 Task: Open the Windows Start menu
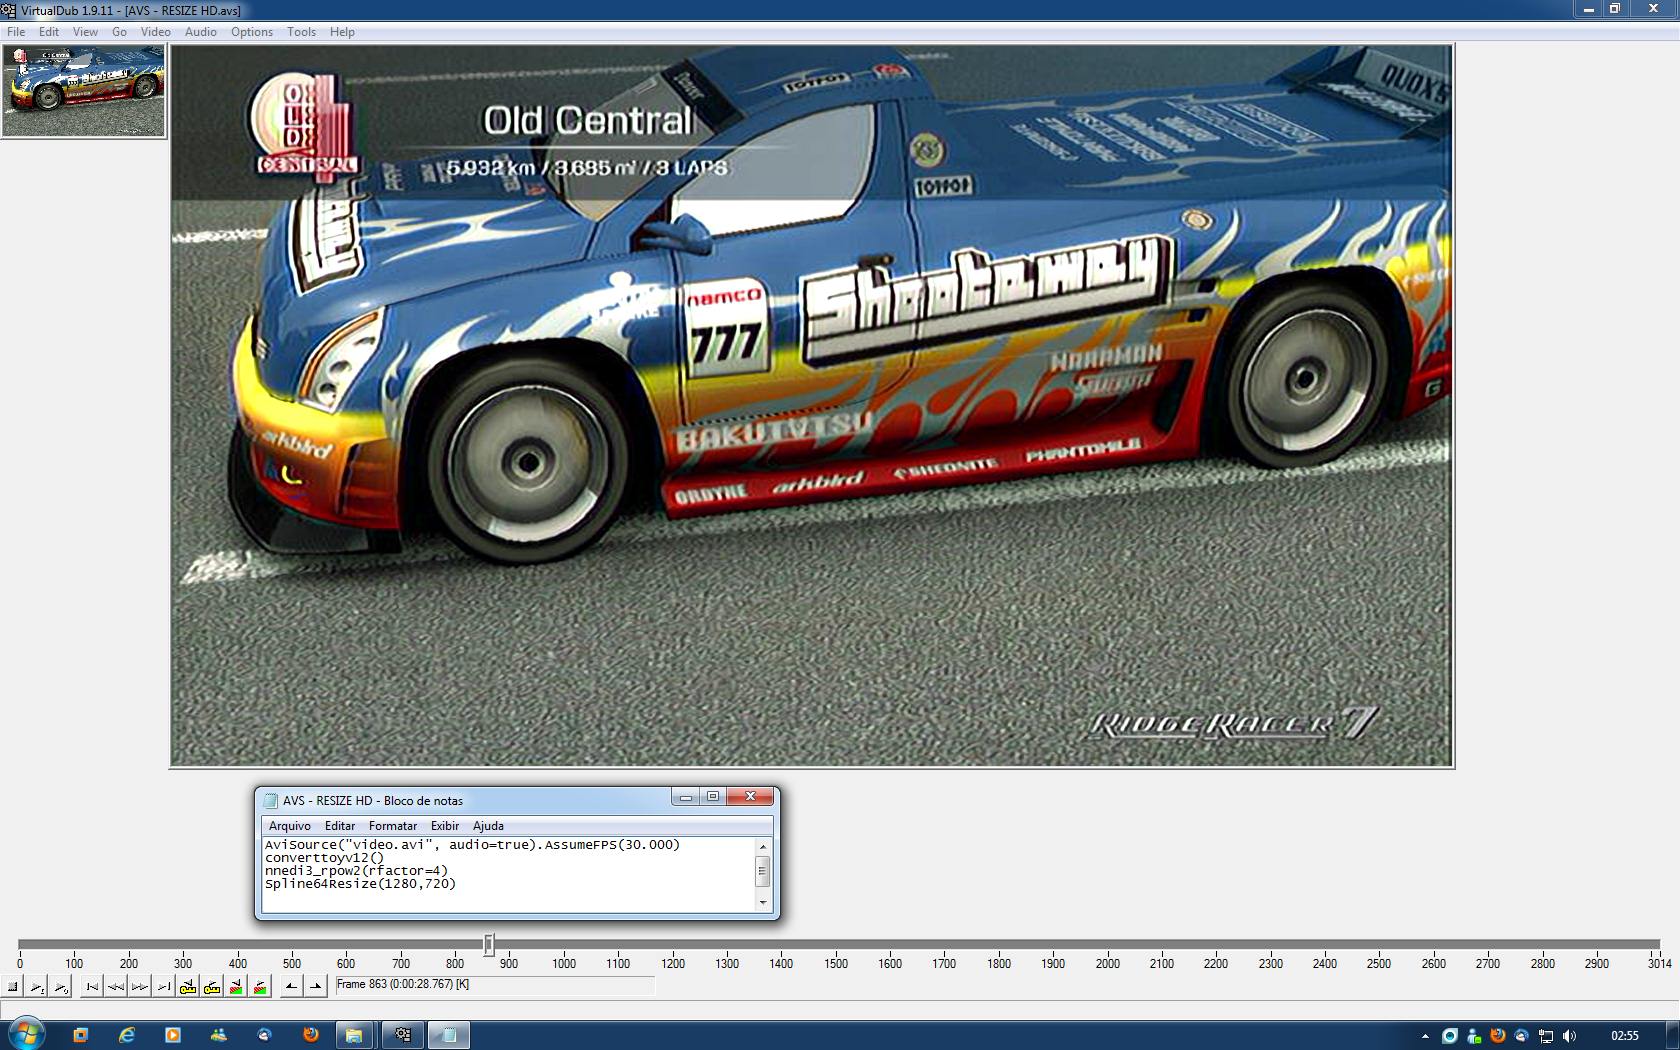25,1034
